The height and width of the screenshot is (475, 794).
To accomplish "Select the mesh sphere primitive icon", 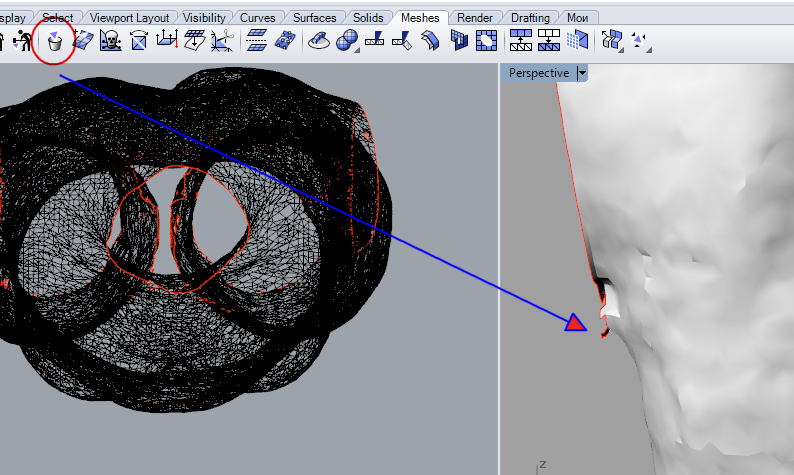I will point(347,41).
